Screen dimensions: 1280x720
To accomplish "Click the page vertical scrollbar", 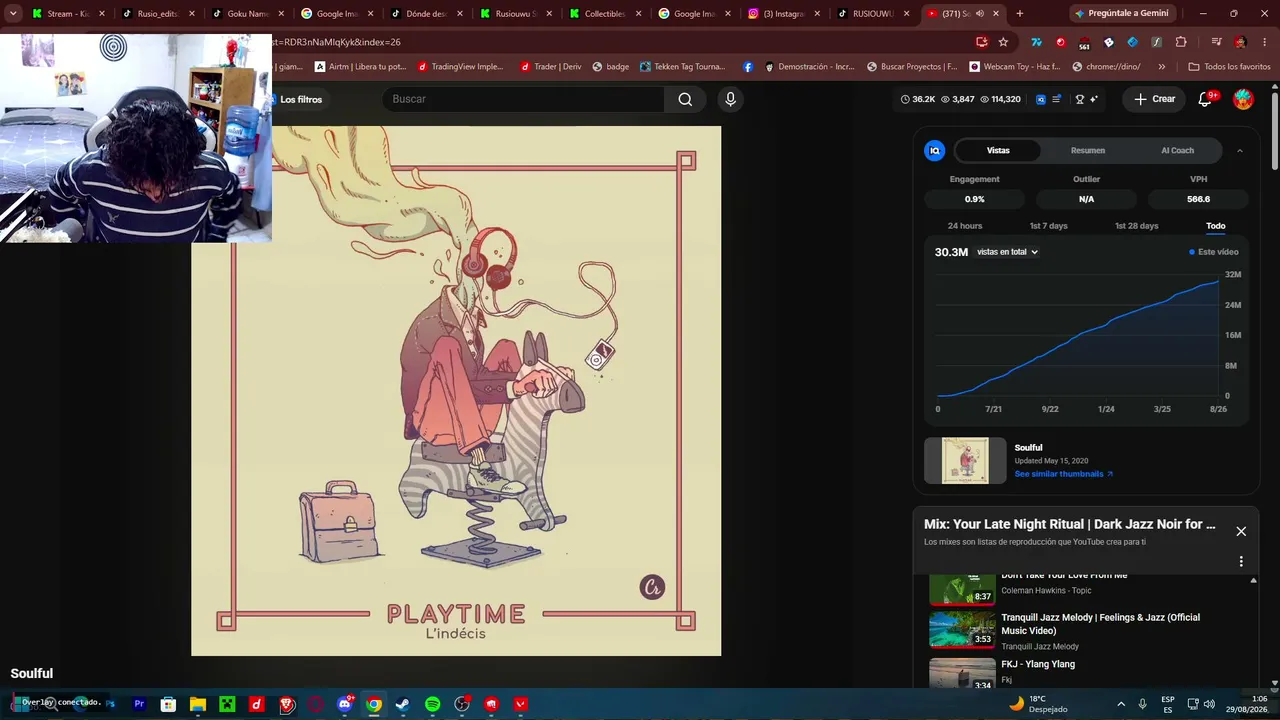I will [1275, 130].
